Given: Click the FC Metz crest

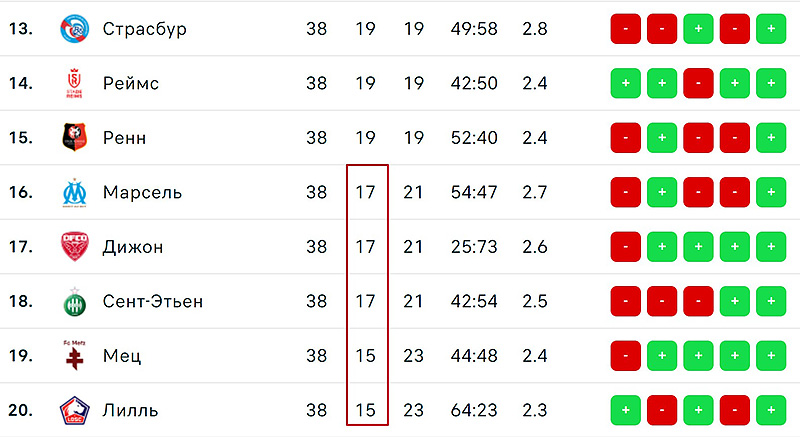Looking at the screenshot, I should click(x=74, y=355).
